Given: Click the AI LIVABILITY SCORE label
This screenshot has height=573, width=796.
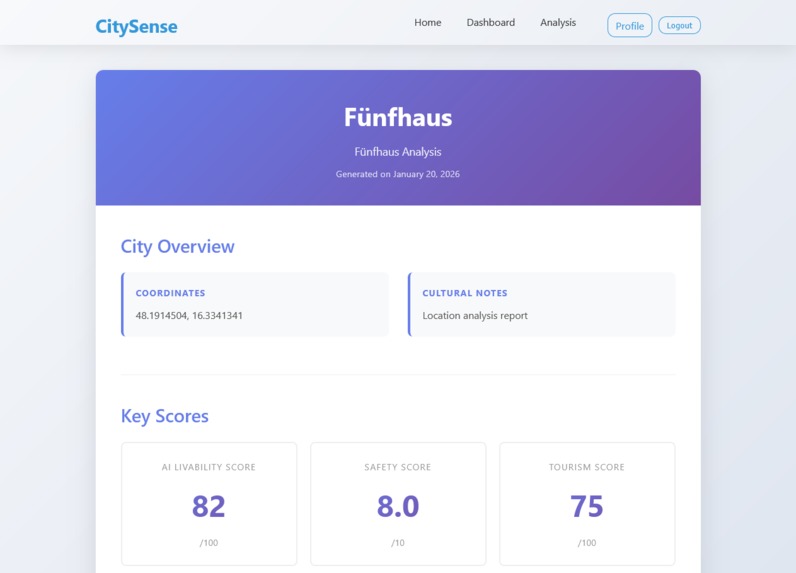Looking at the screenshot, I should click(x=209, y=467).
